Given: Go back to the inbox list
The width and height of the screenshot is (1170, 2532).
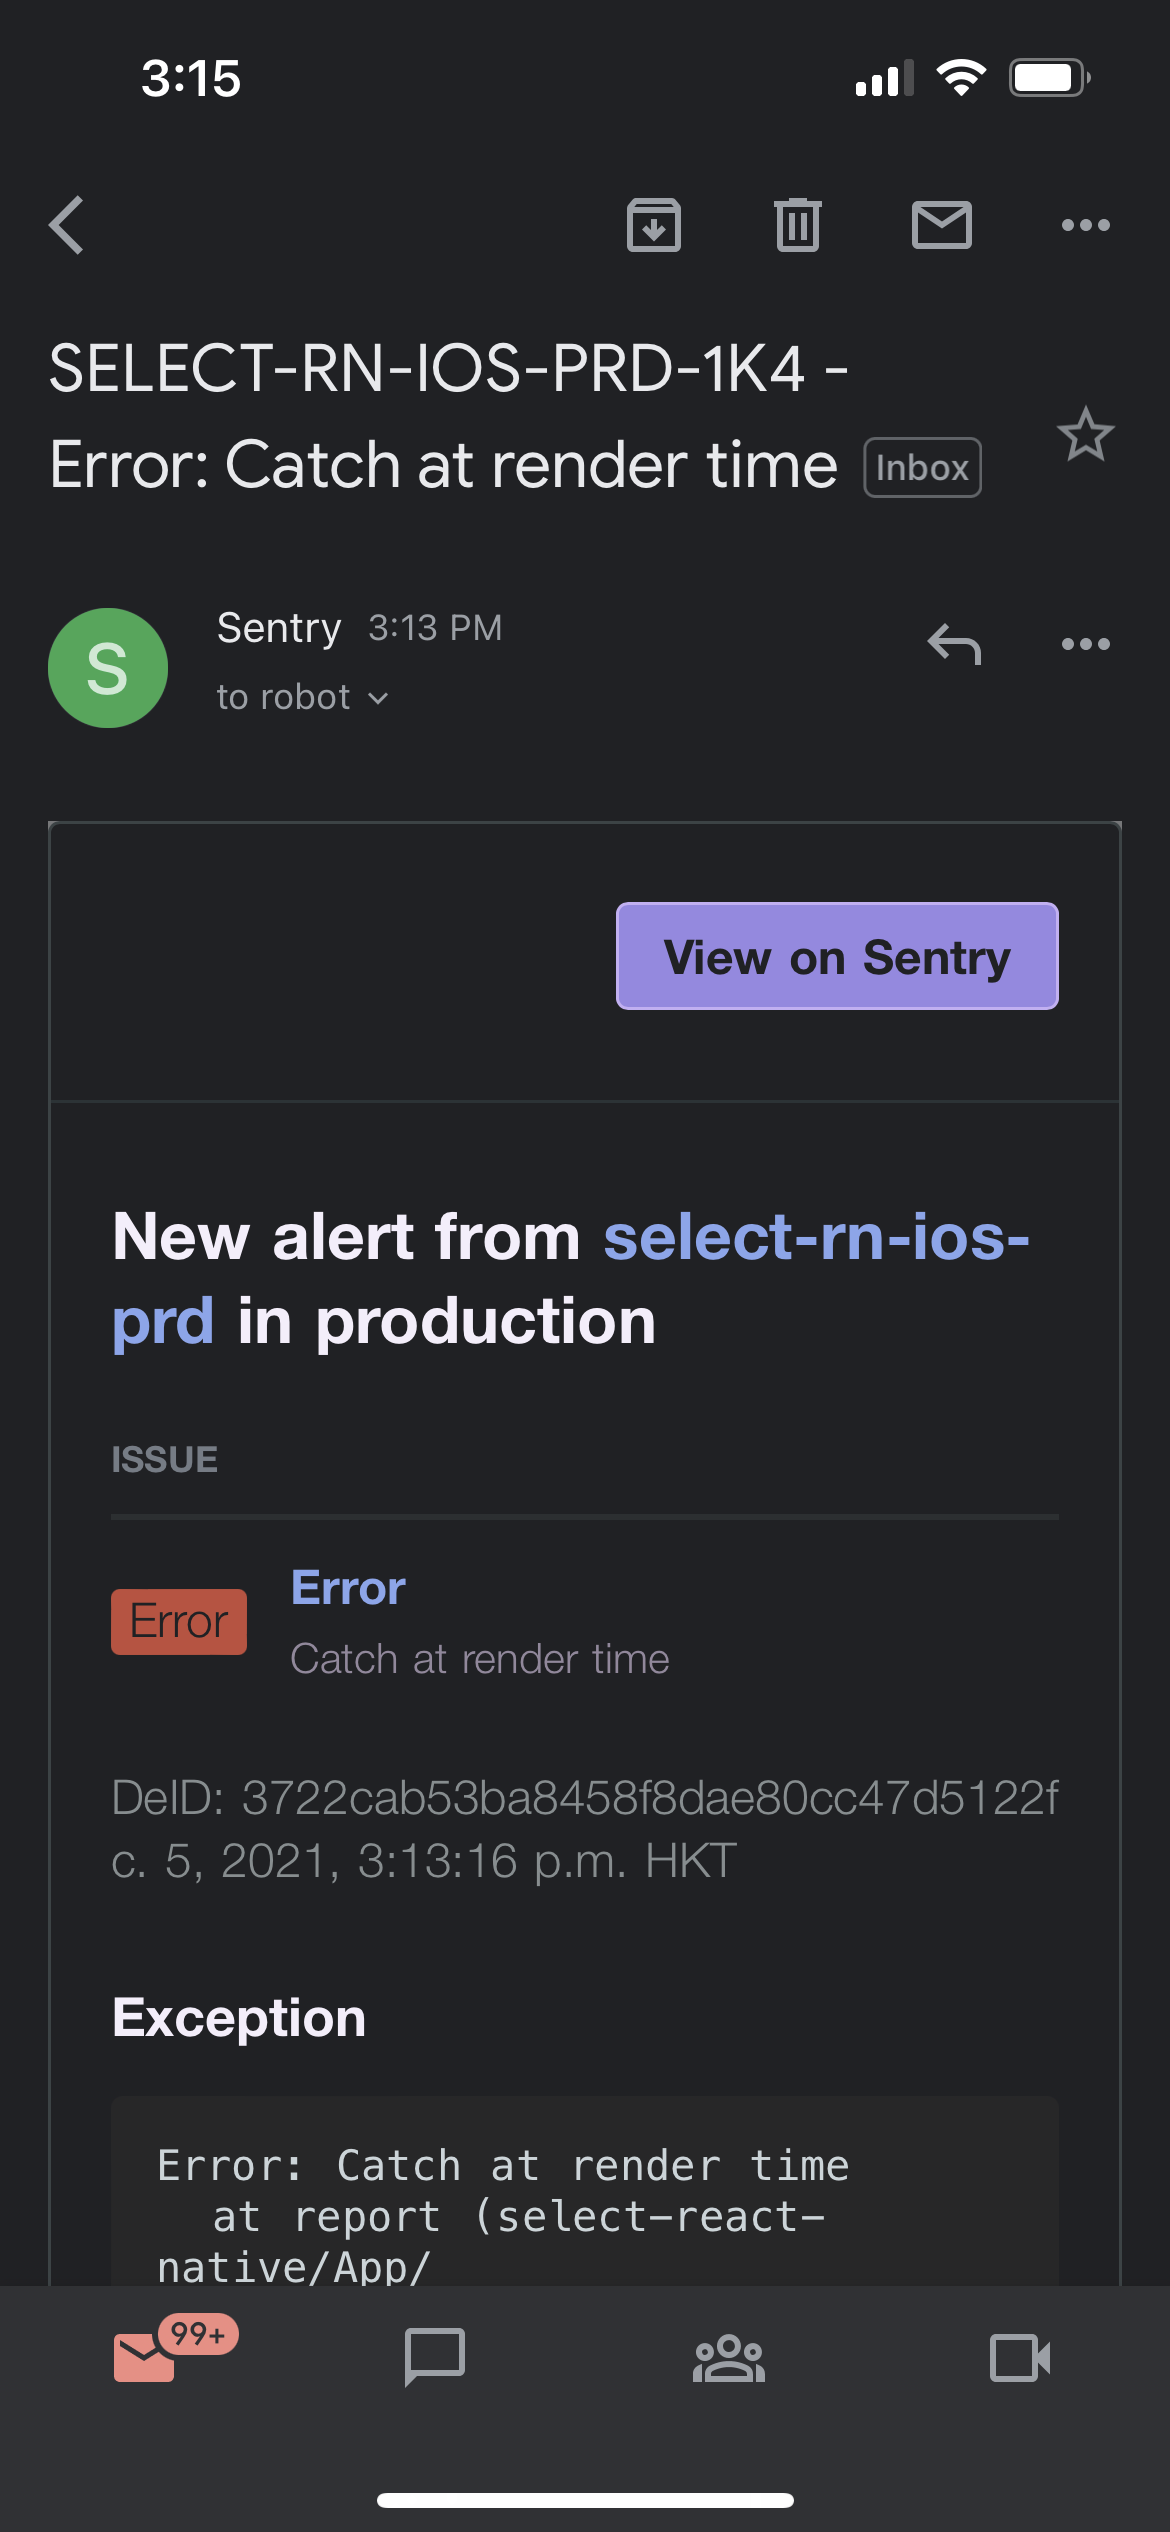Looking at the screenshot, I should 67,225.
